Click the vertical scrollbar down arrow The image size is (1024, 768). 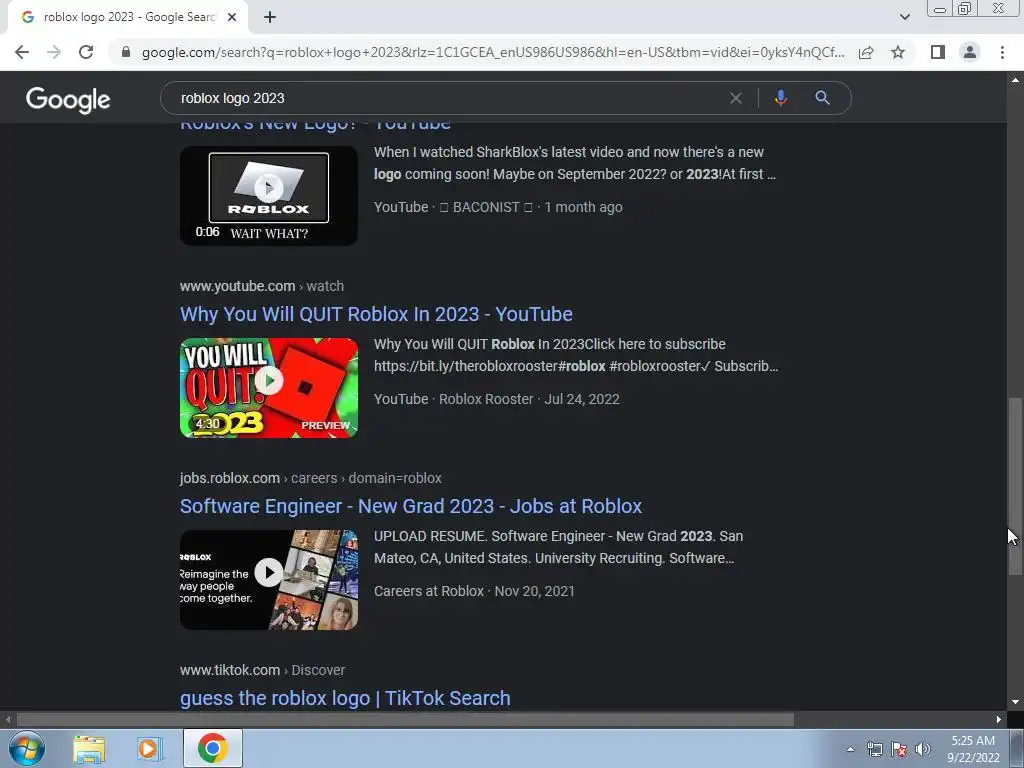click(1015, 702)
